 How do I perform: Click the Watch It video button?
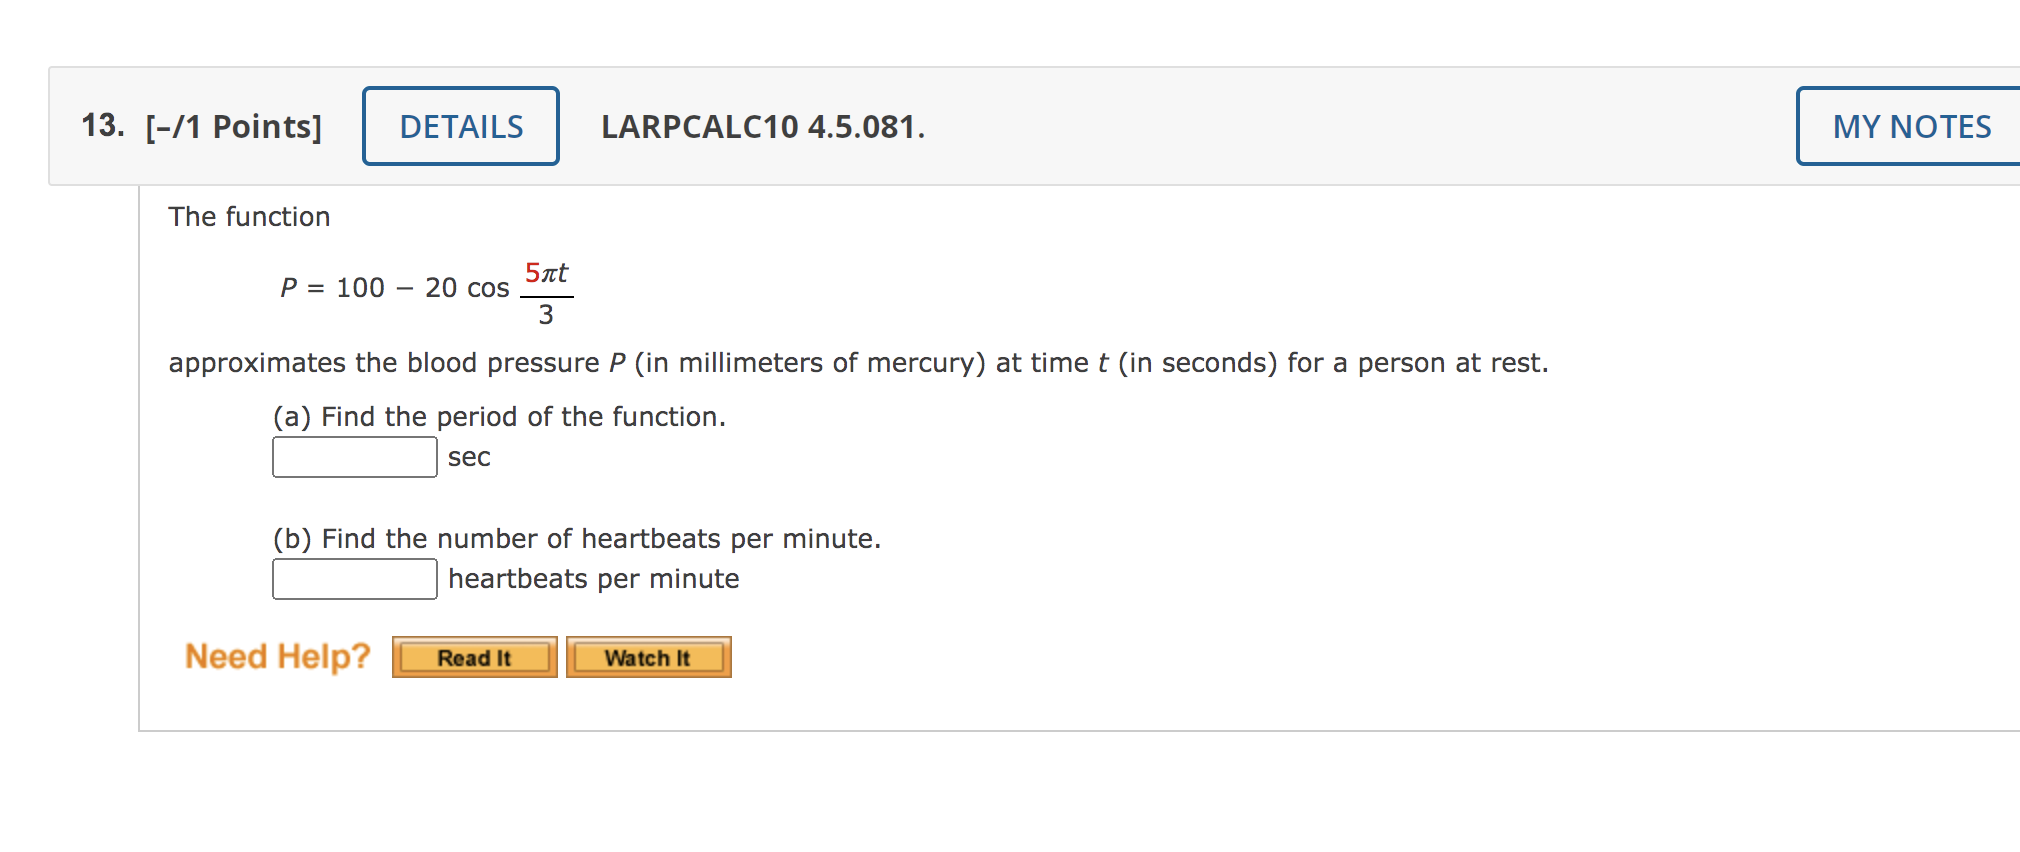coord(648,657)
